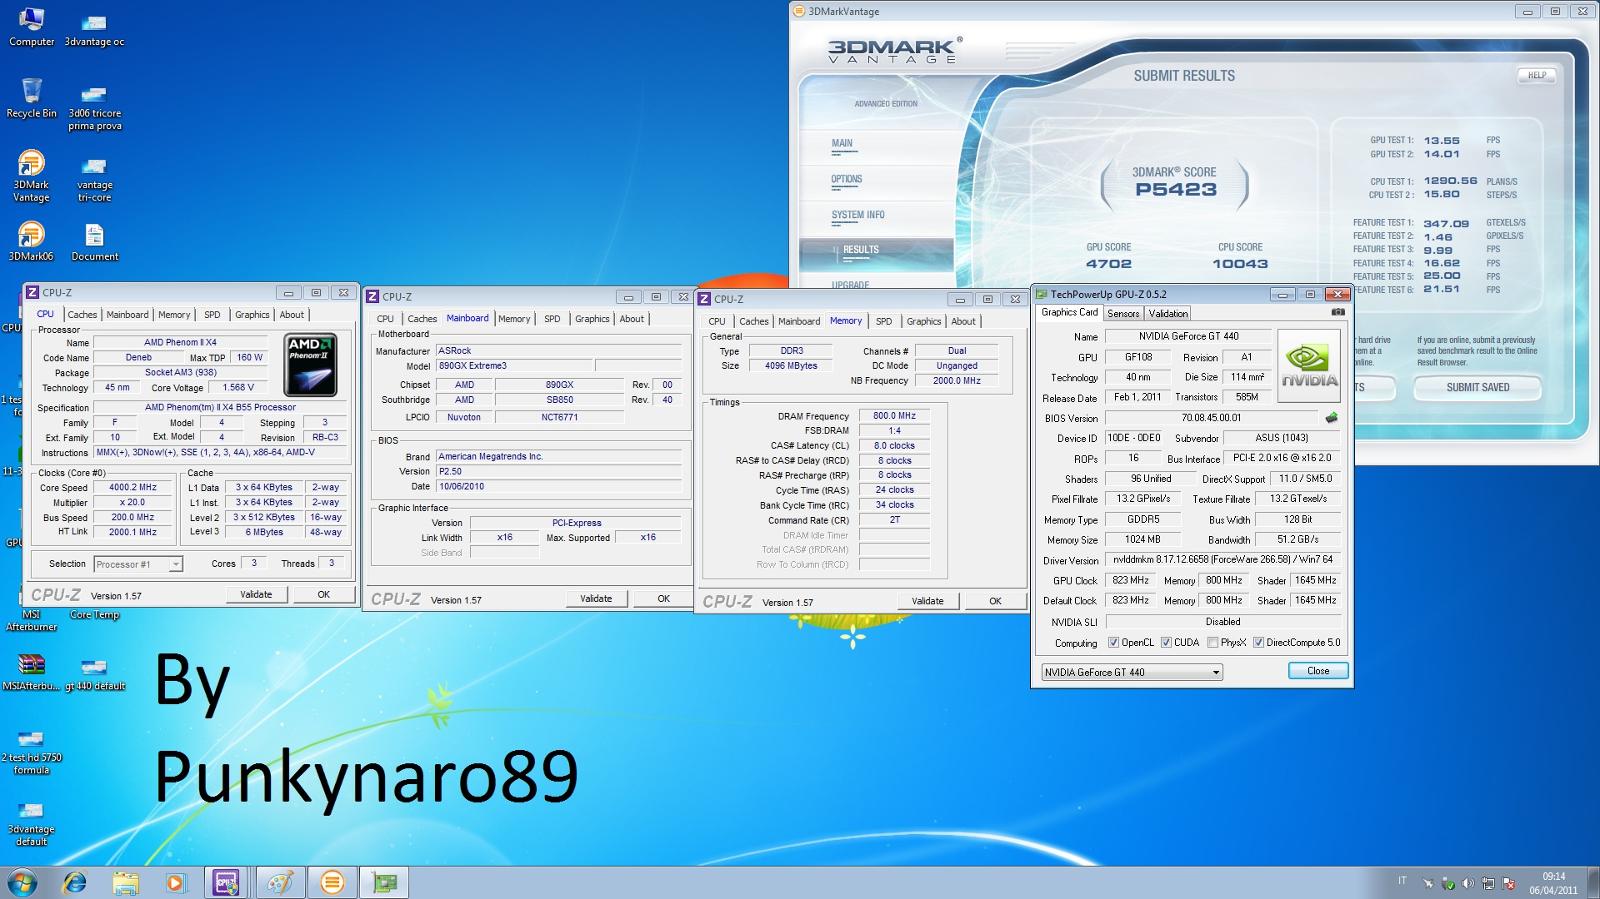Image resolution: width=1600 pixels, height=899 pixels.
Task: Toggle the DirectCompute 5.0 checkbox
Action: click(x=1259, y=643)
